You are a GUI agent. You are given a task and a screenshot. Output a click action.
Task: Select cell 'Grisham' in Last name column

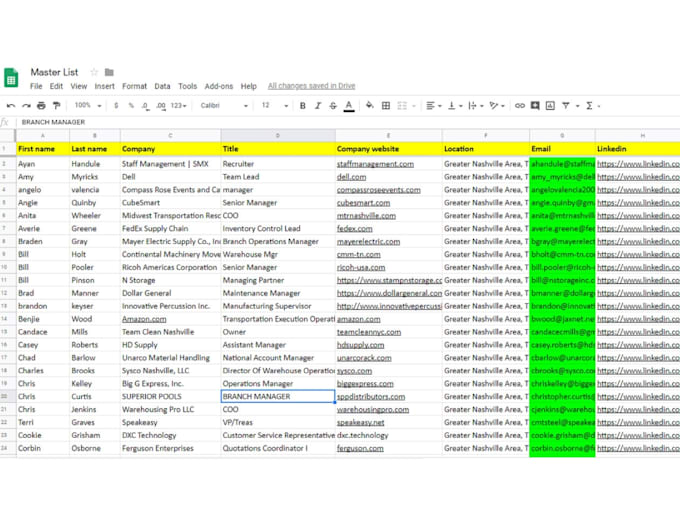click(95, 435)
